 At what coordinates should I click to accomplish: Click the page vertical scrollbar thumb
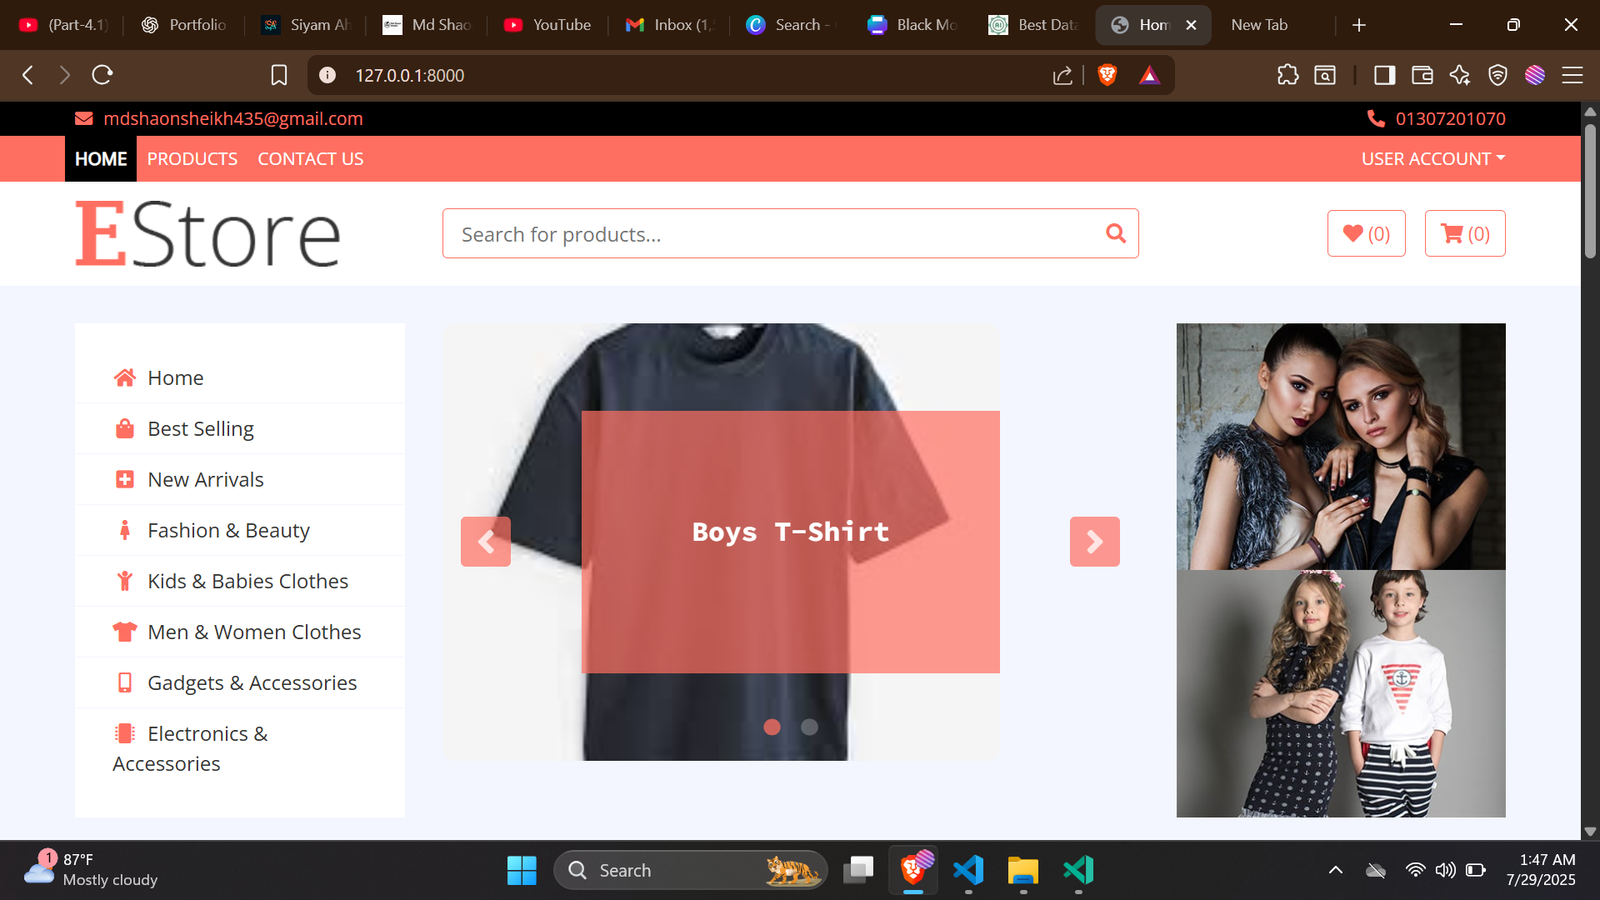[1590, 190]
